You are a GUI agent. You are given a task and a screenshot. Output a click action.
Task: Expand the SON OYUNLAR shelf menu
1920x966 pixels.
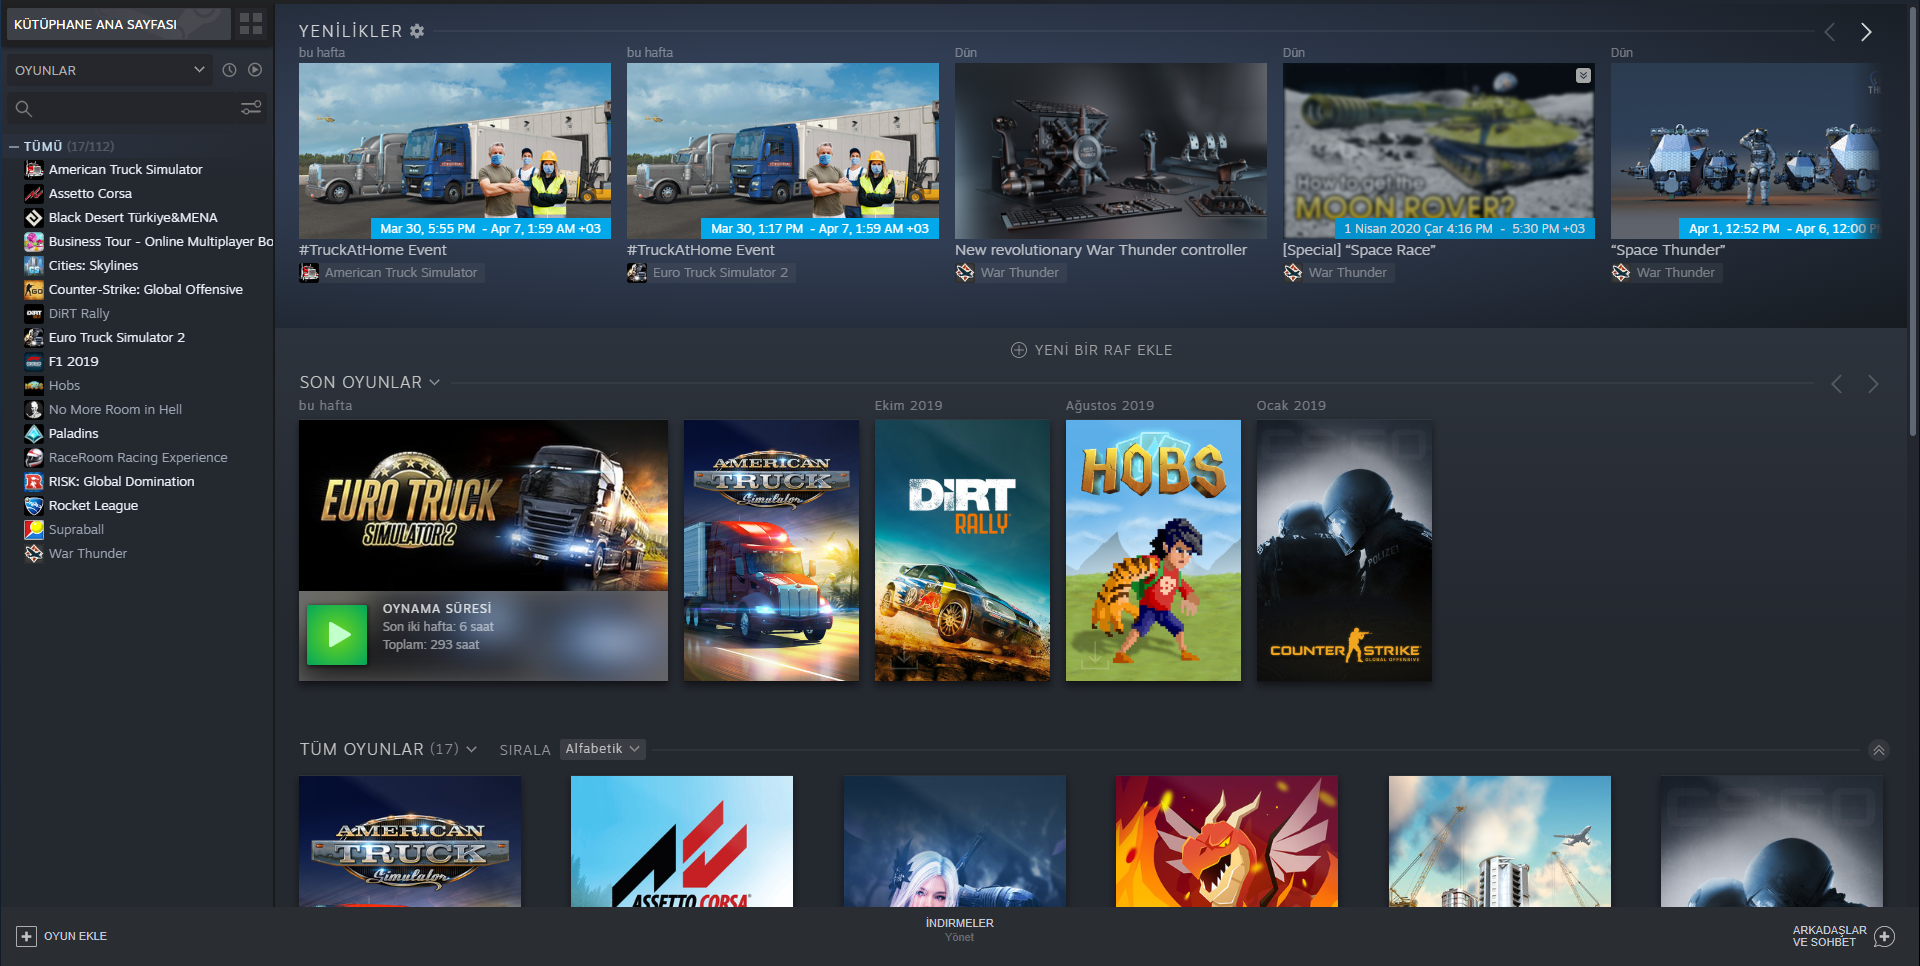click(x=435, y=382)
